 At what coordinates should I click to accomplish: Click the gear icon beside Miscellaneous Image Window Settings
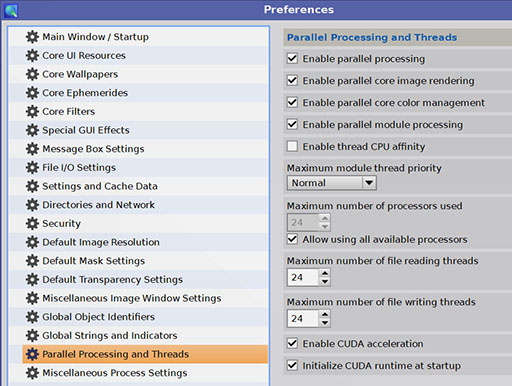pyautogui.click(x=32, y=298)
